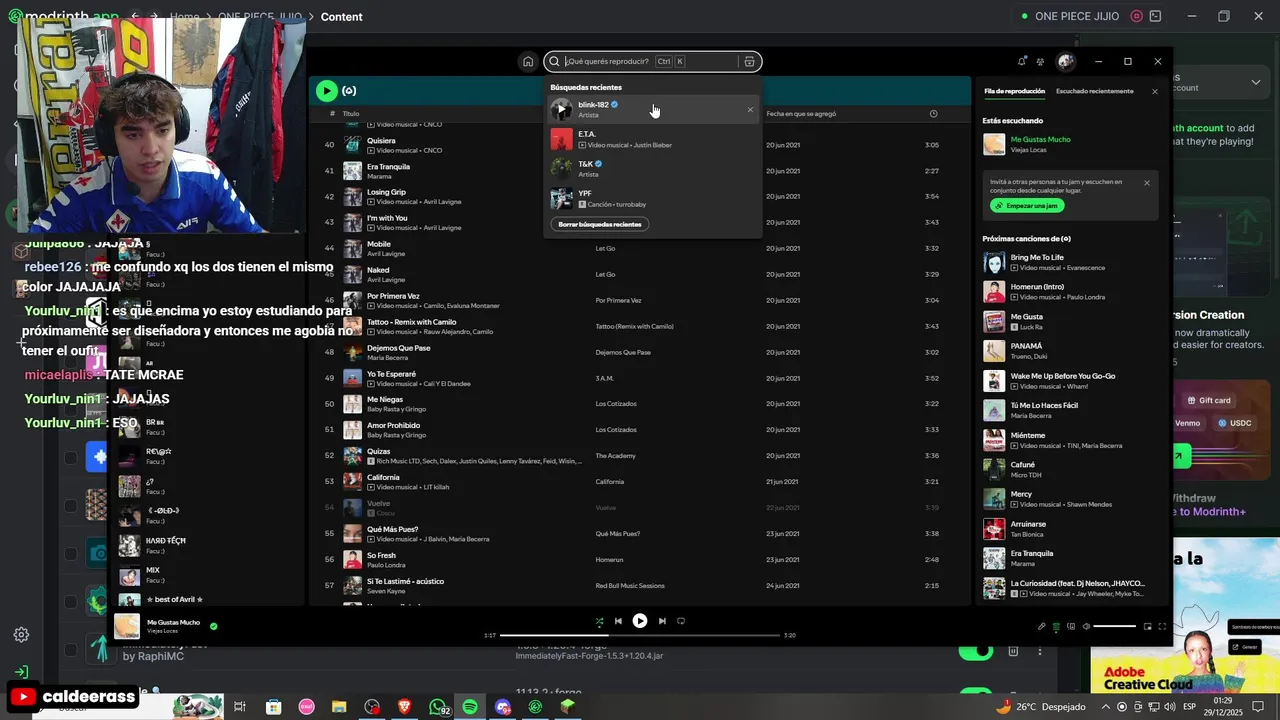
Task: Skip to the previous track
Action: [x=618, y=621]
